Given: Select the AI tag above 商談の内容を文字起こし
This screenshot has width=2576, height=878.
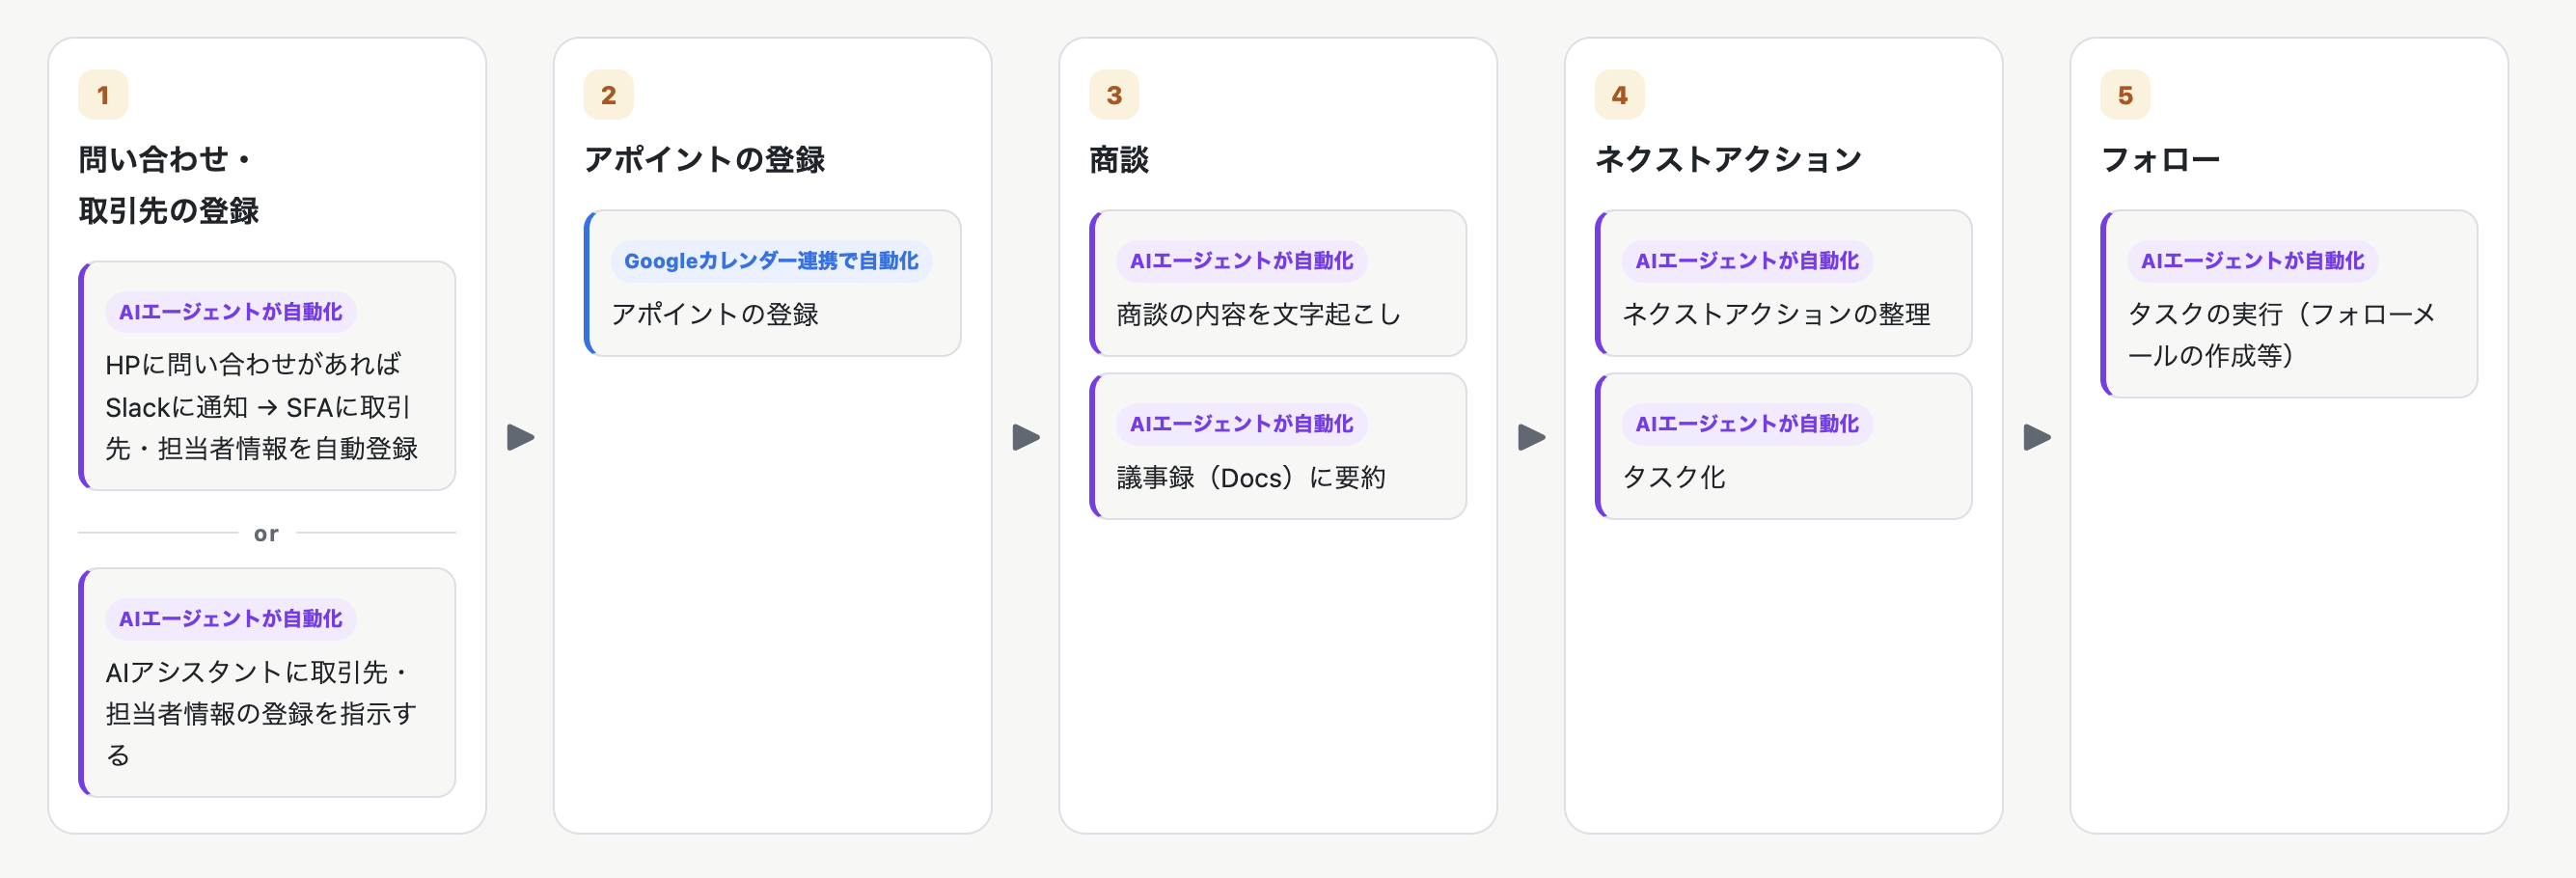Looking at the screenshot, I should [1241, 261].
